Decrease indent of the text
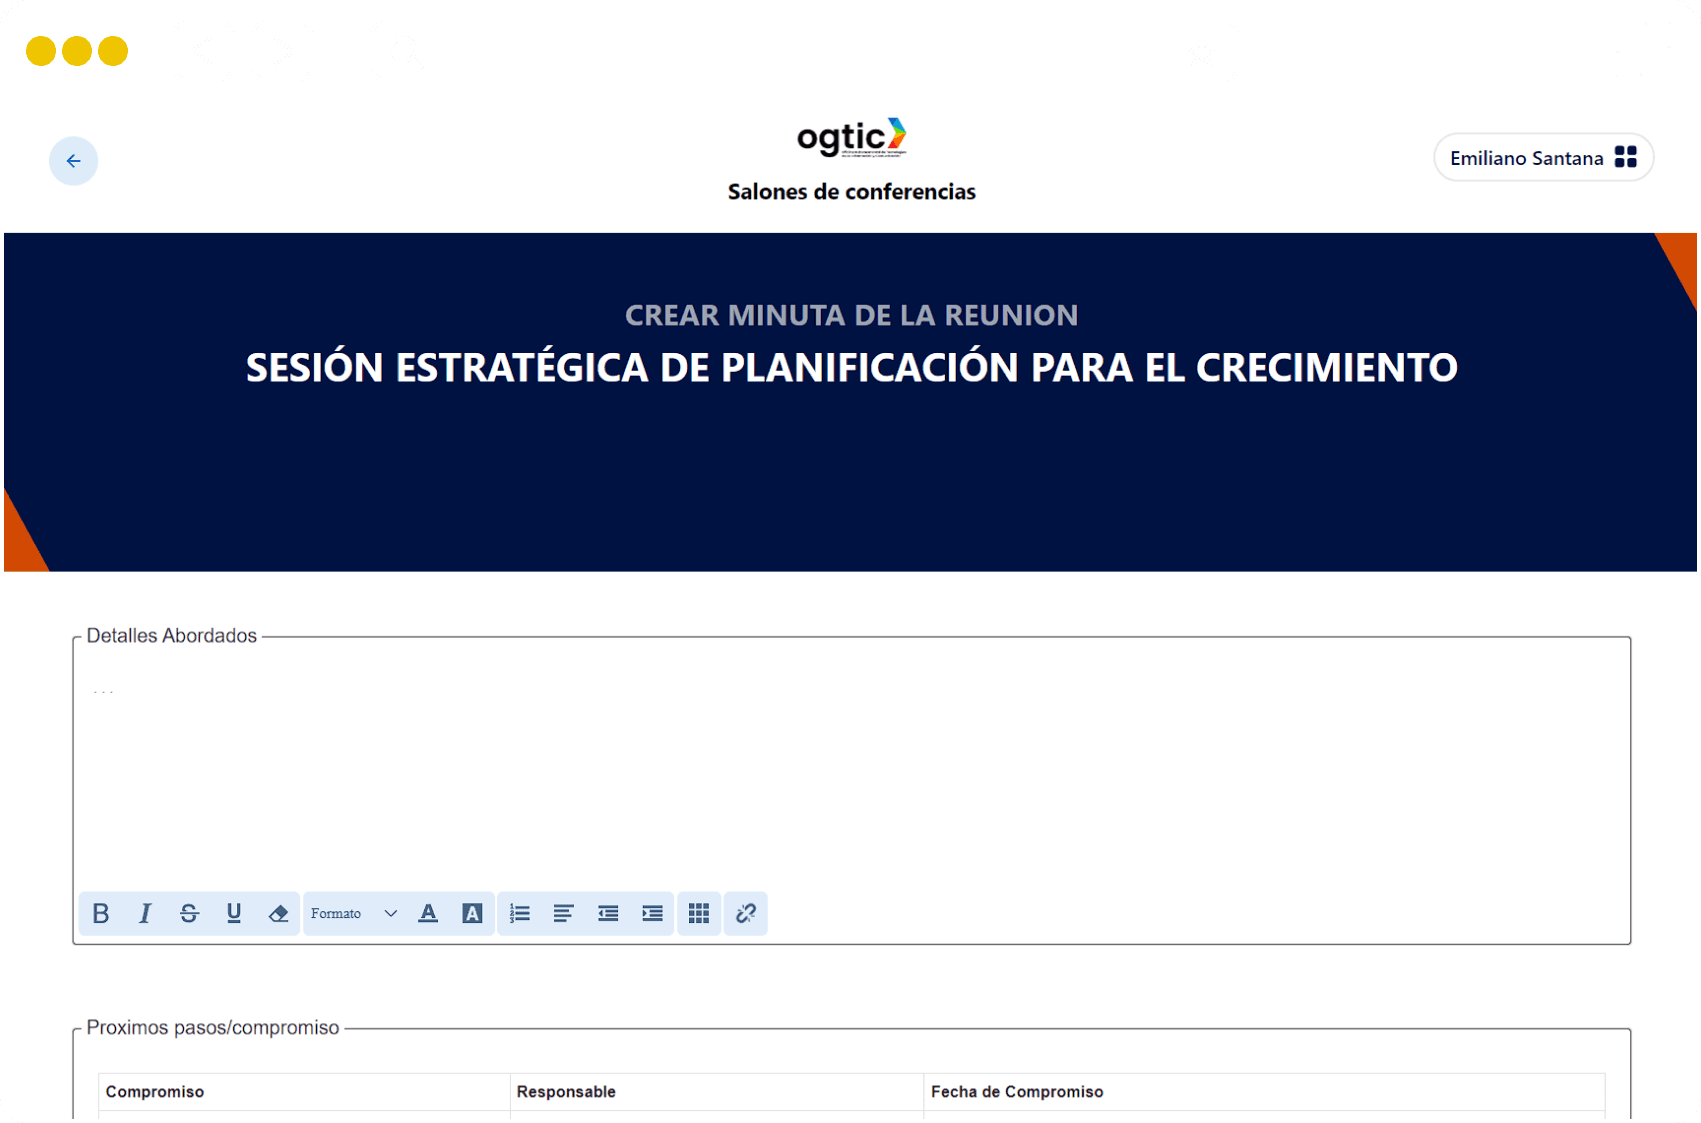1701x1123 pixels. pos(608,913)
